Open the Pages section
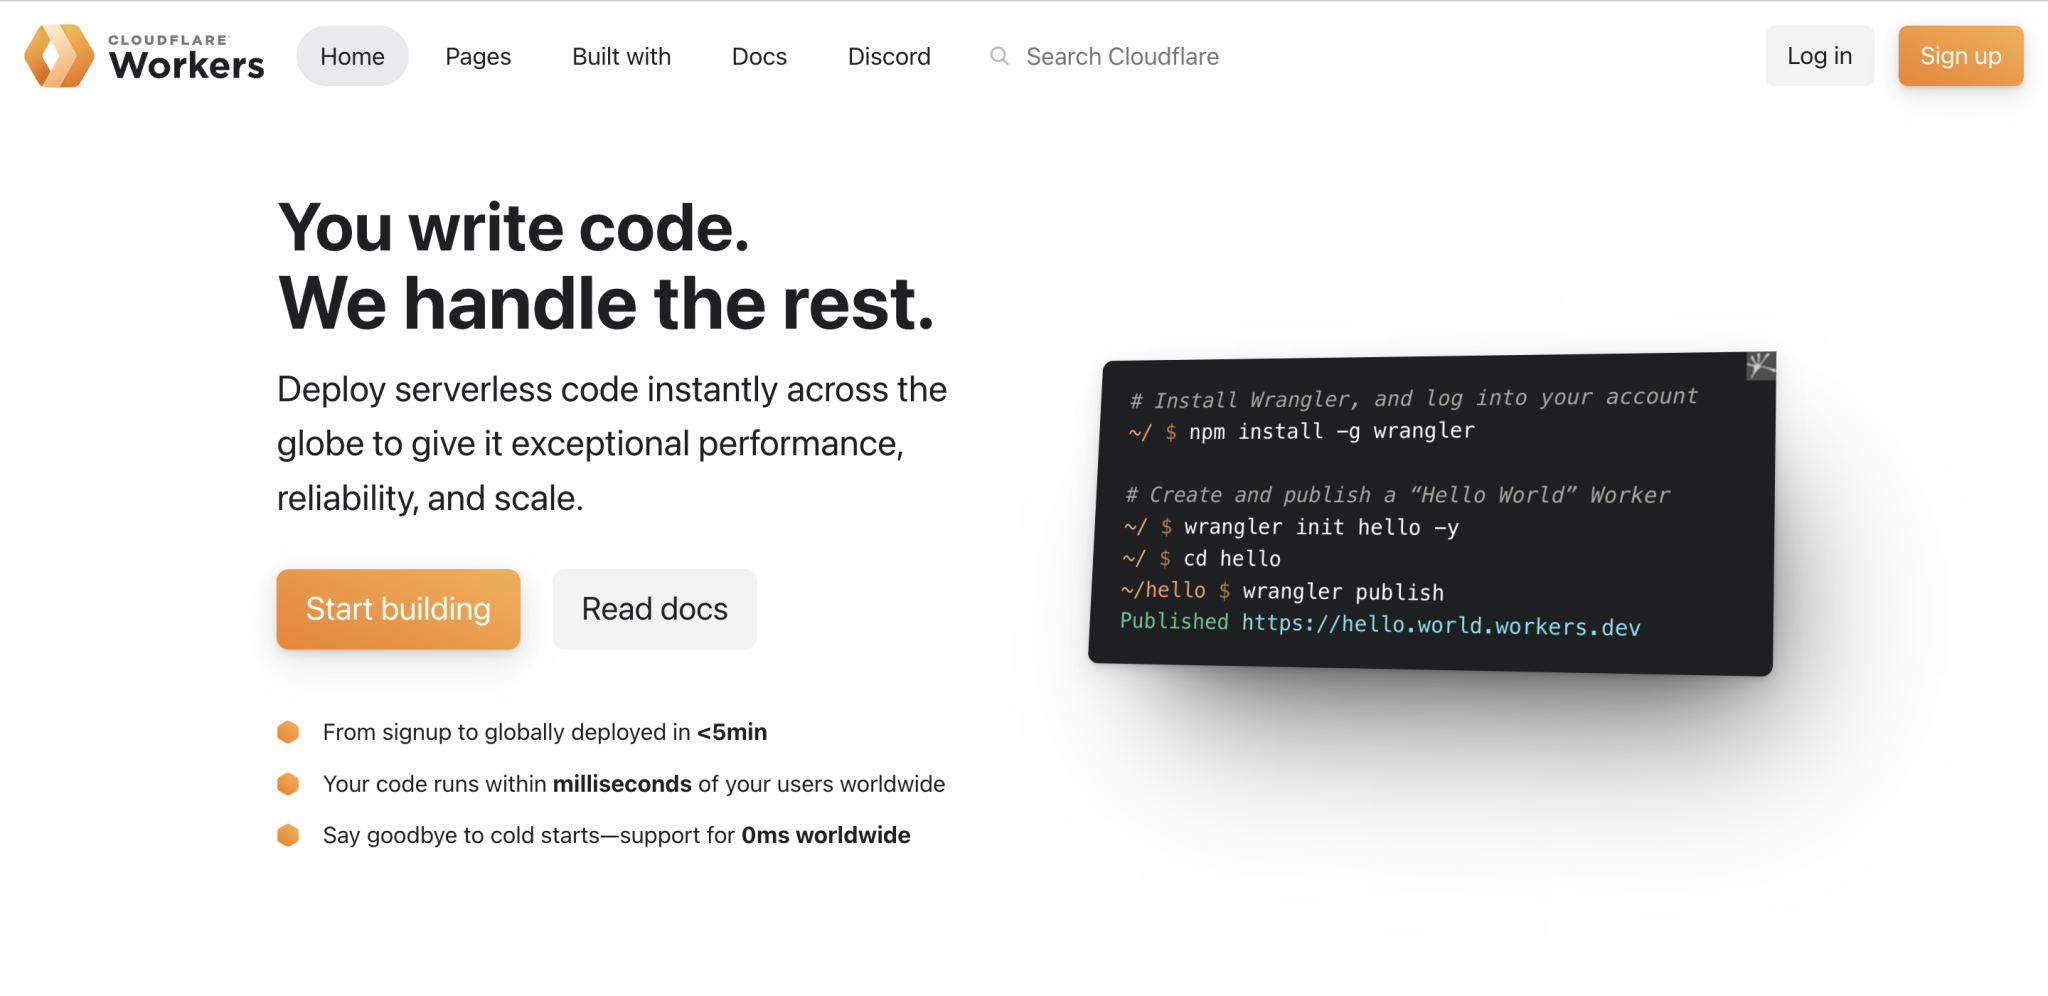This screenshot has height=996, width=2048. [478, 56]
